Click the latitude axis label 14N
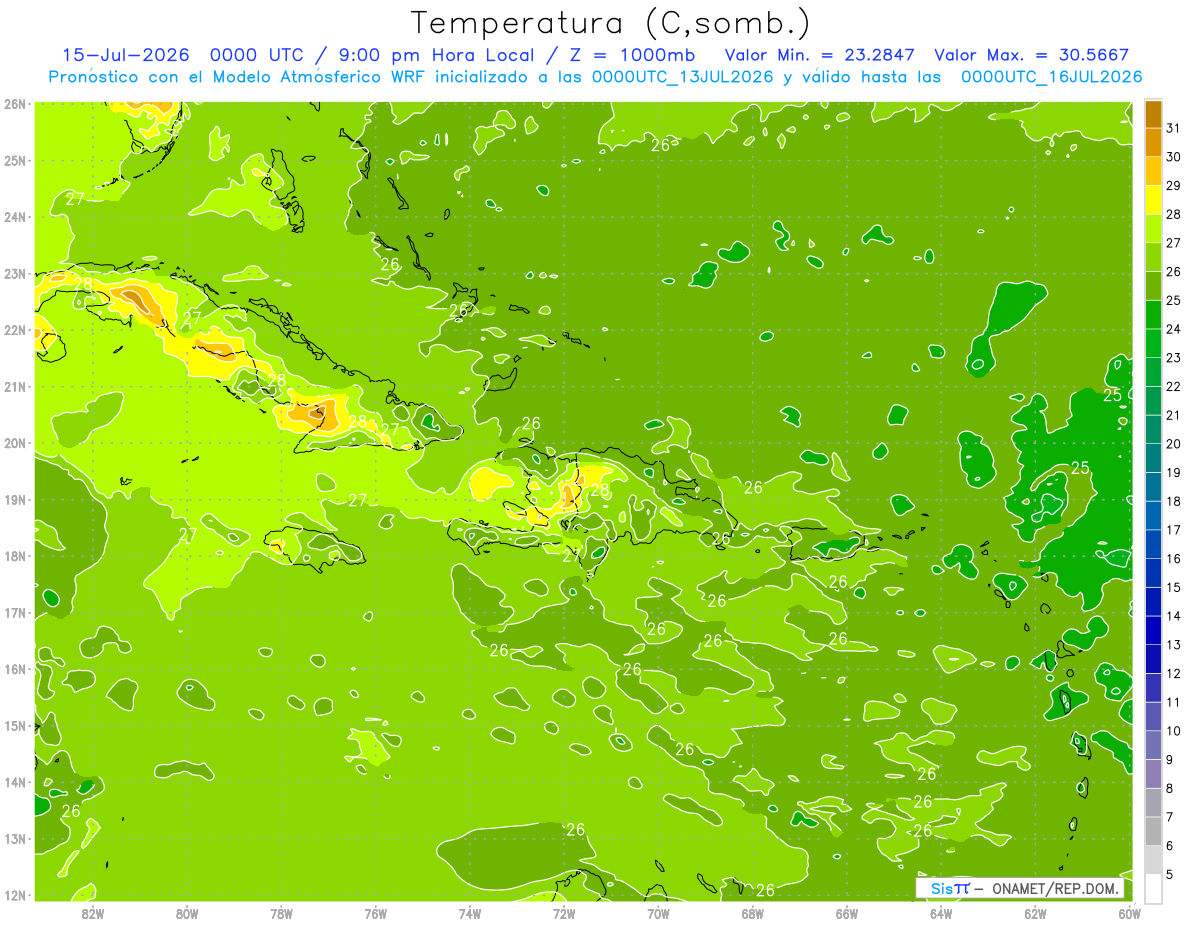 15,782
